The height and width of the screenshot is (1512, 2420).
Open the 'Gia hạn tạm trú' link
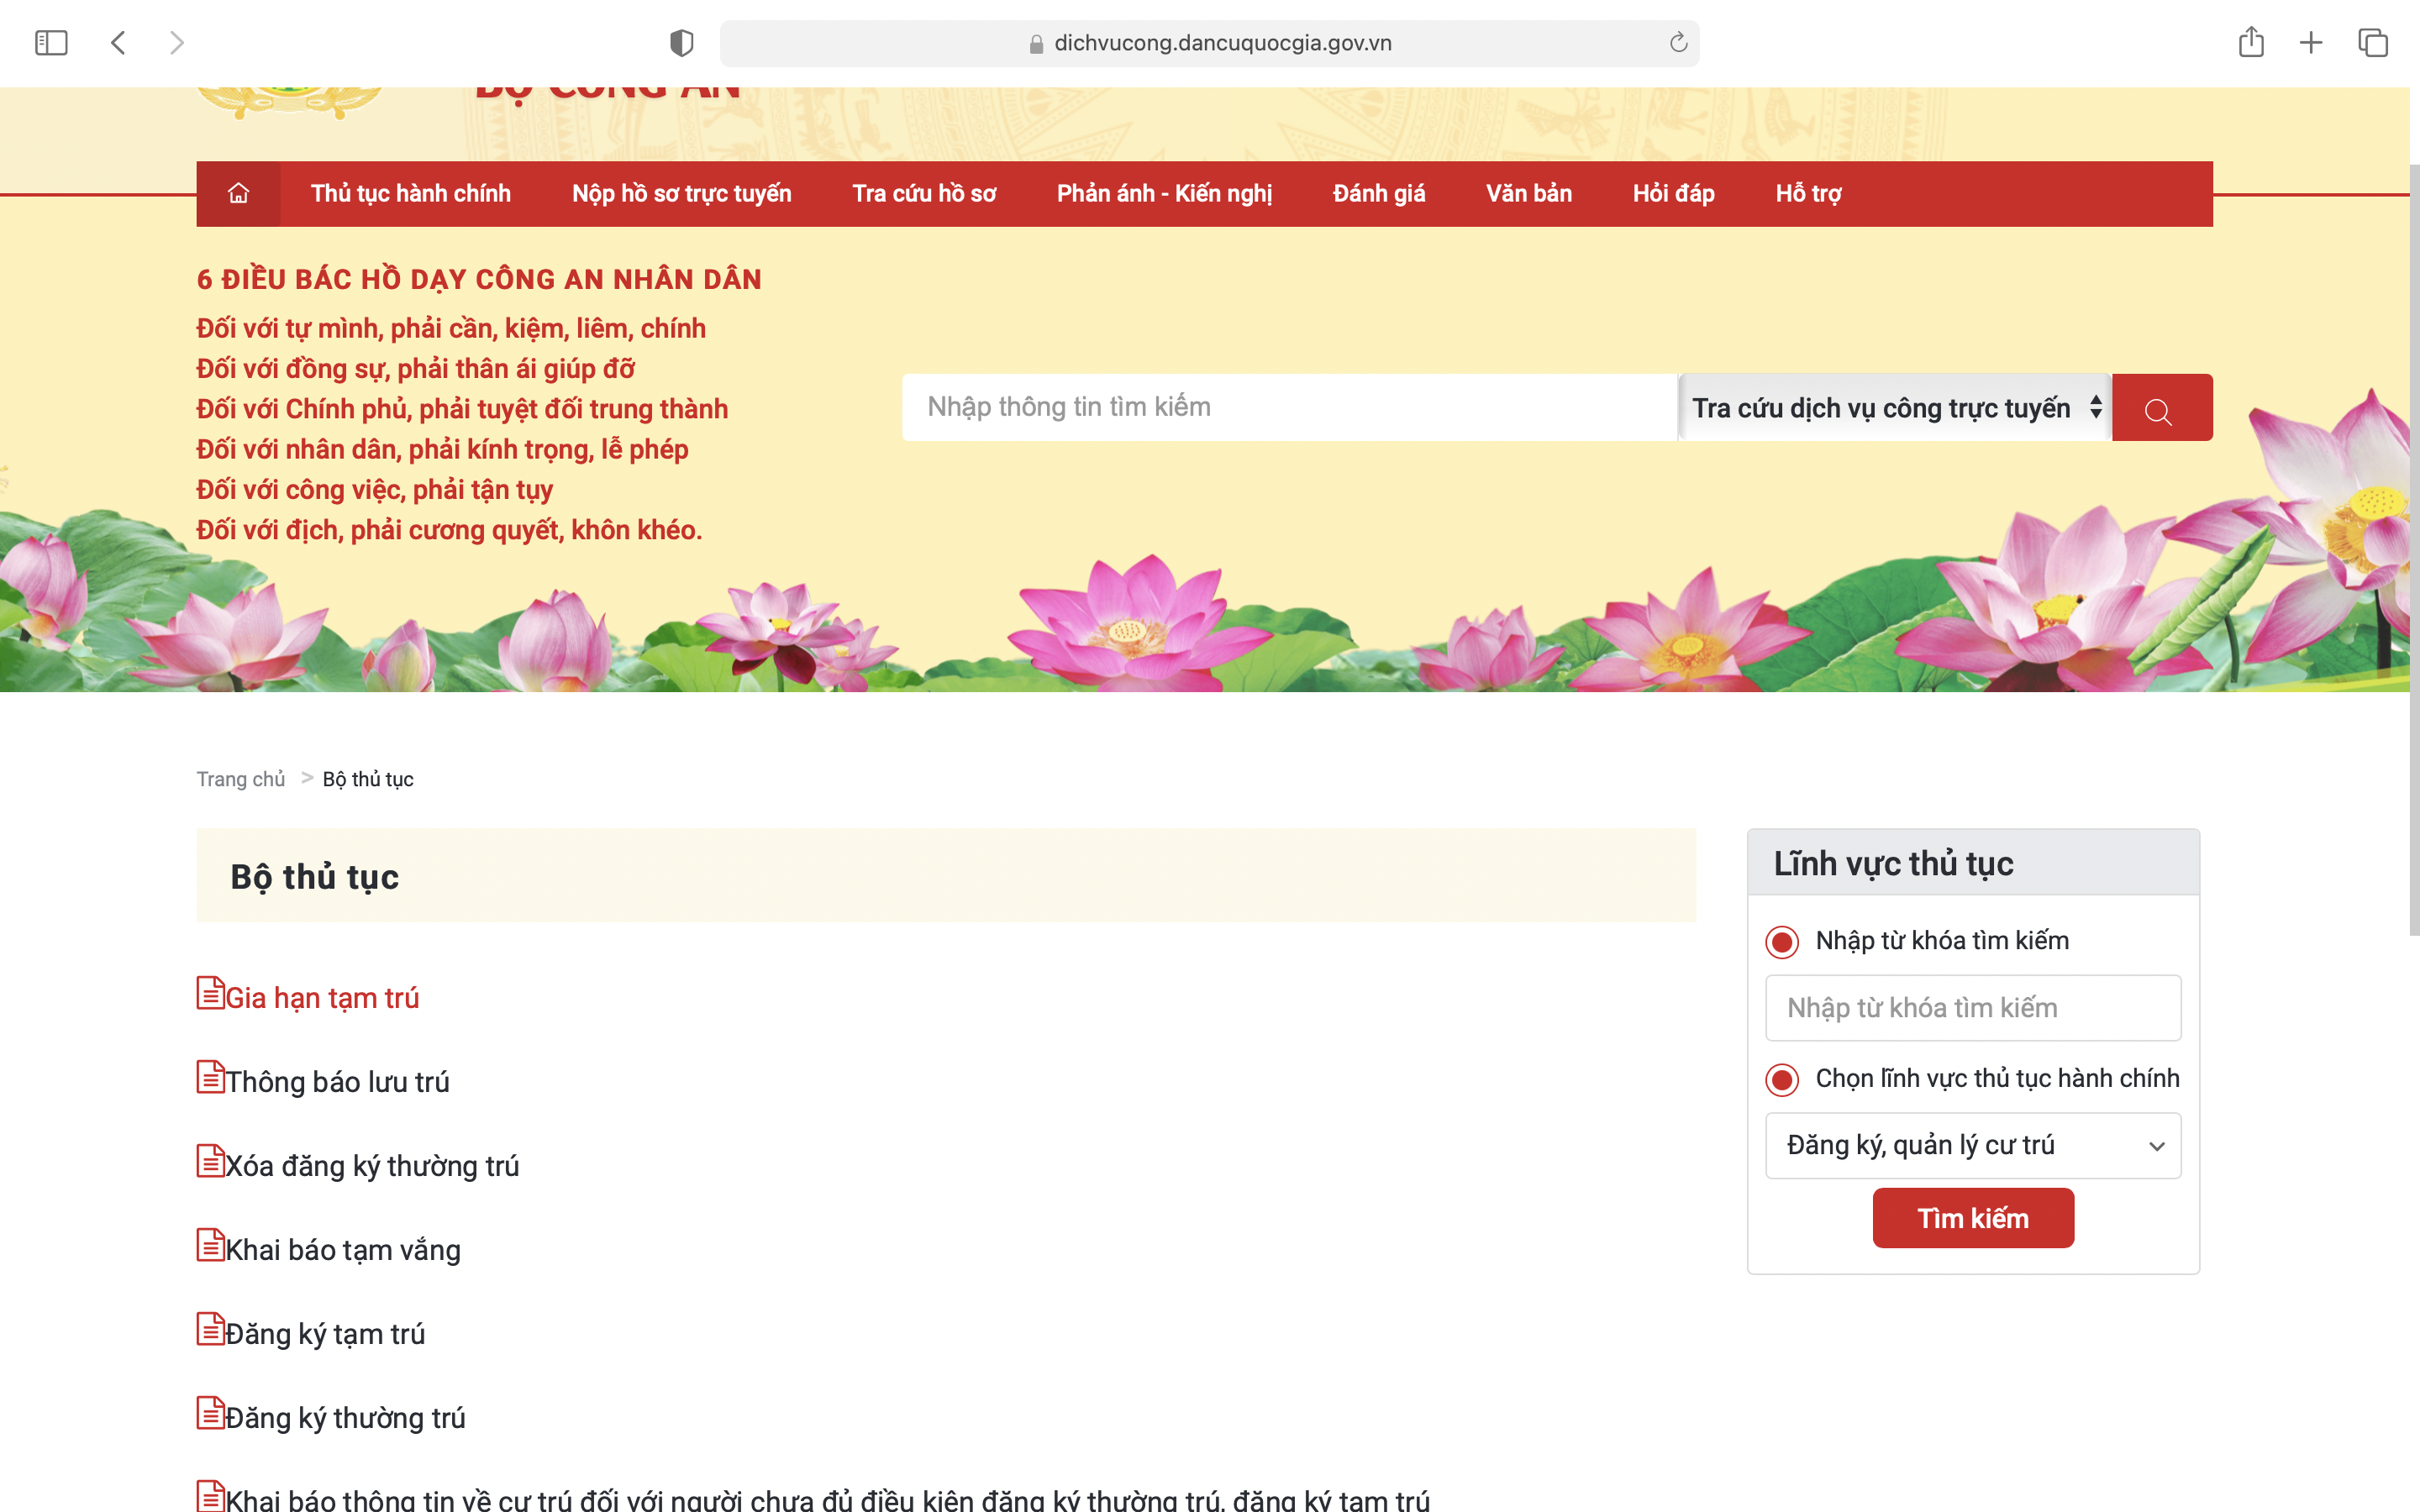tap(321, 998)
